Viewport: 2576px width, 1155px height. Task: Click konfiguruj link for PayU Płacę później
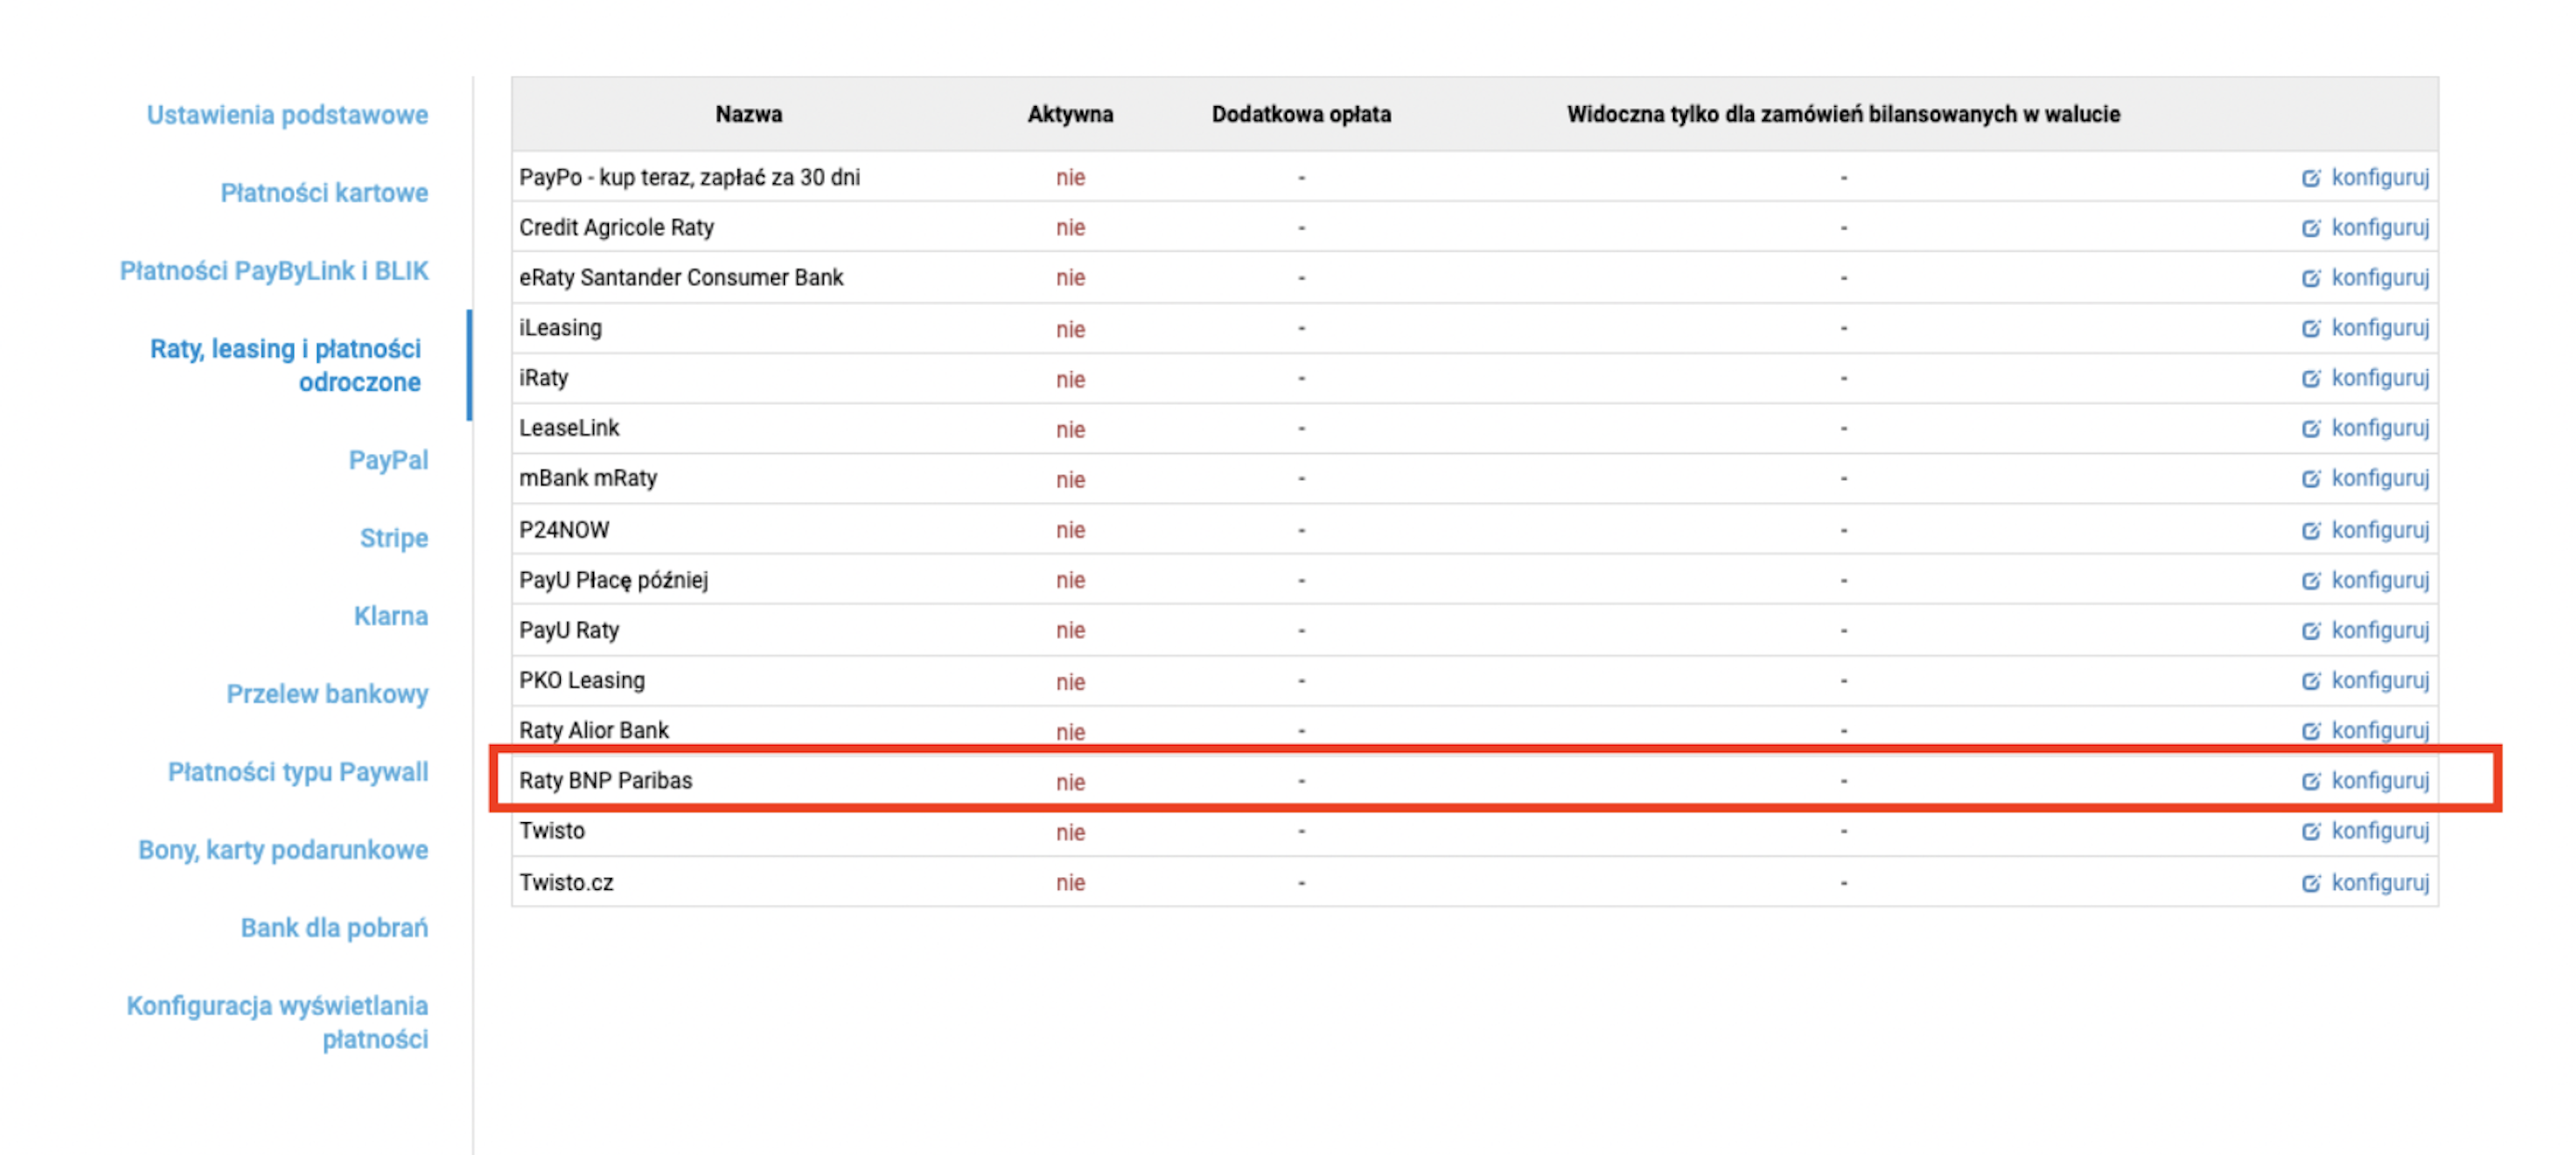click(2380, 580)
